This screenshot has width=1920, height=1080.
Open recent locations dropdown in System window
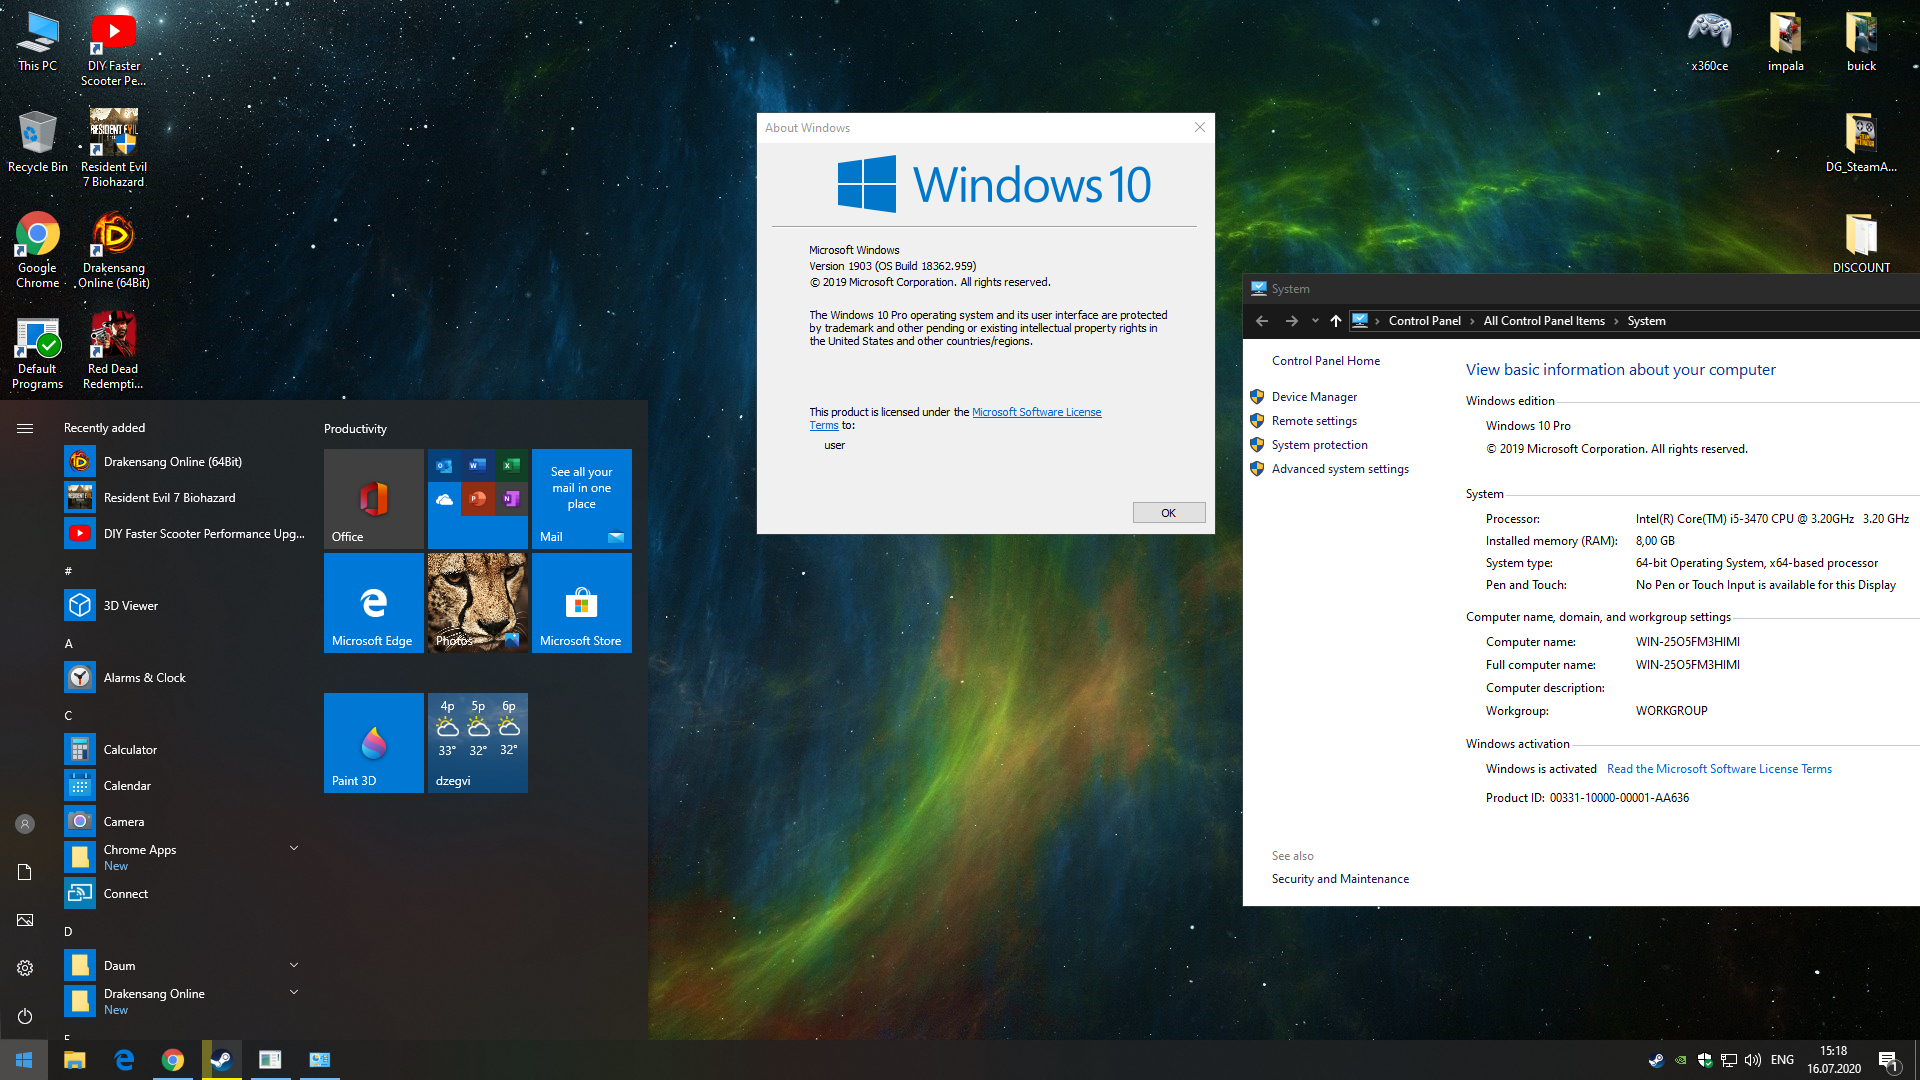coord(1315,321)
